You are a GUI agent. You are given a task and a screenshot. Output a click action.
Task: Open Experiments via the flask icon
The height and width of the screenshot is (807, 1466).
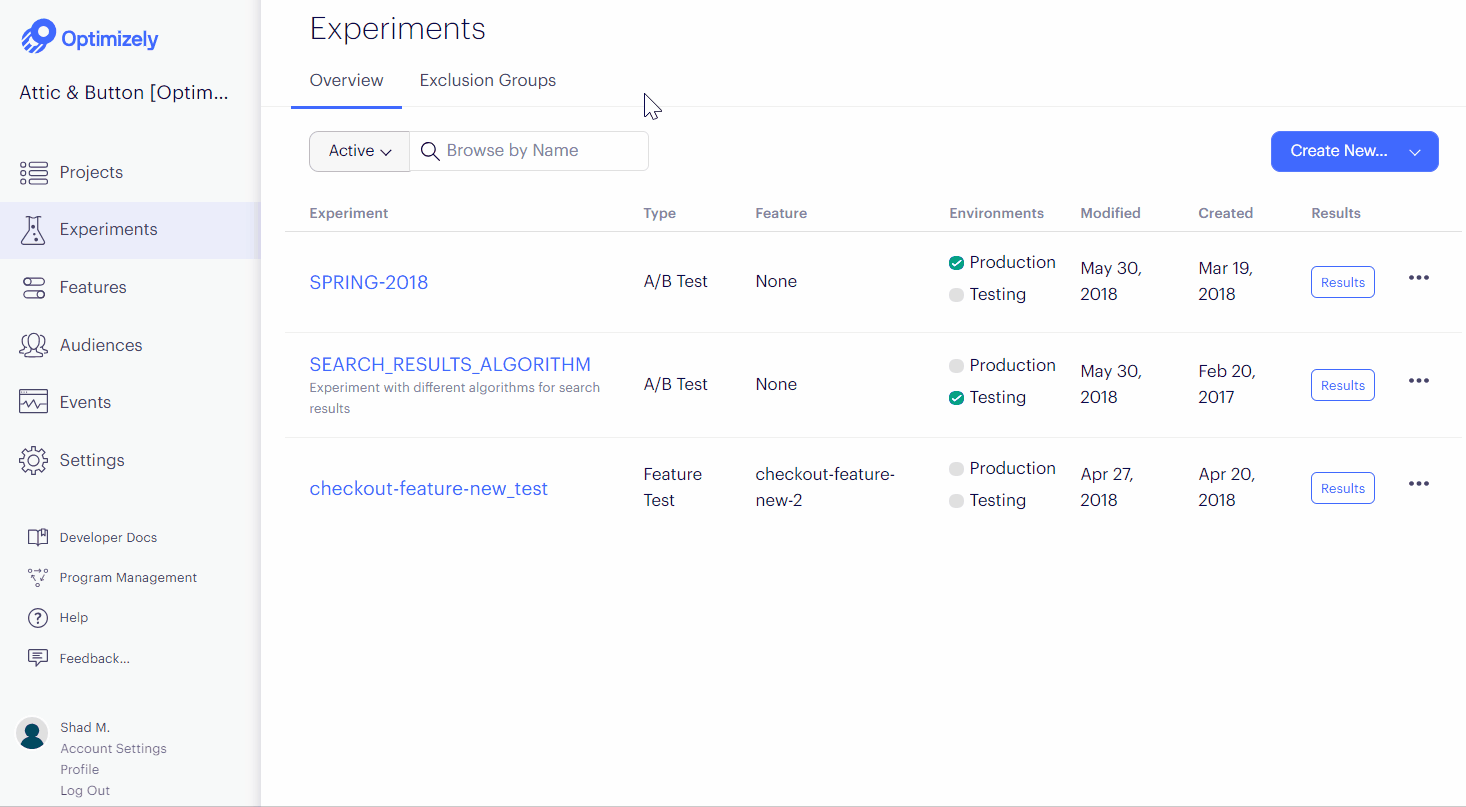[34, 230]
